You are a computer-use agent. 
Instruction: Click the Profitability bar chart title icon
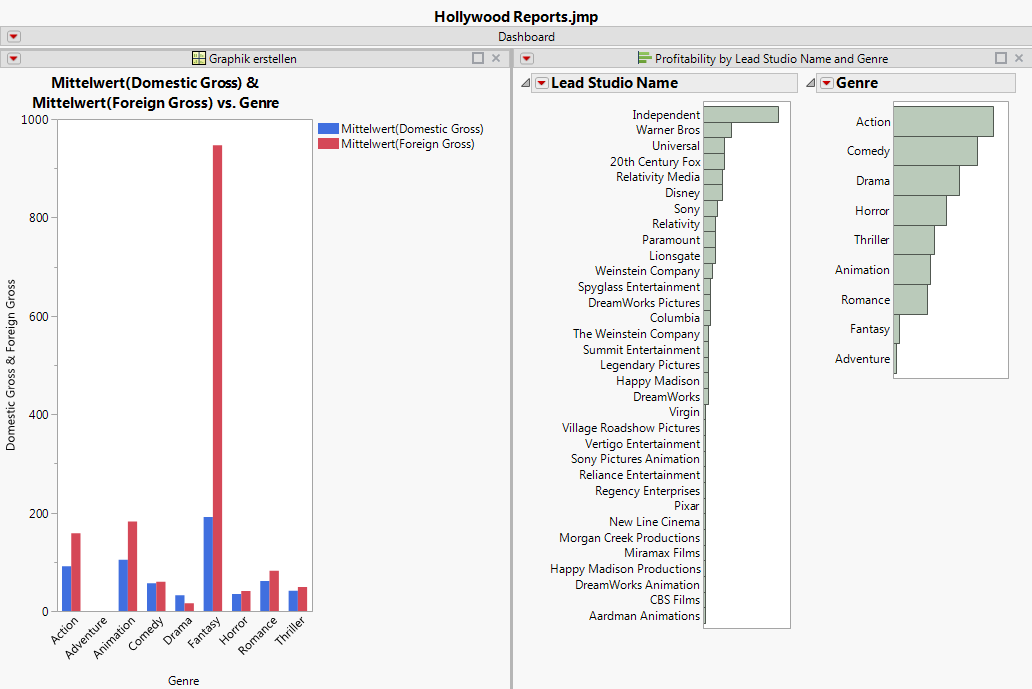coord(644,59)
